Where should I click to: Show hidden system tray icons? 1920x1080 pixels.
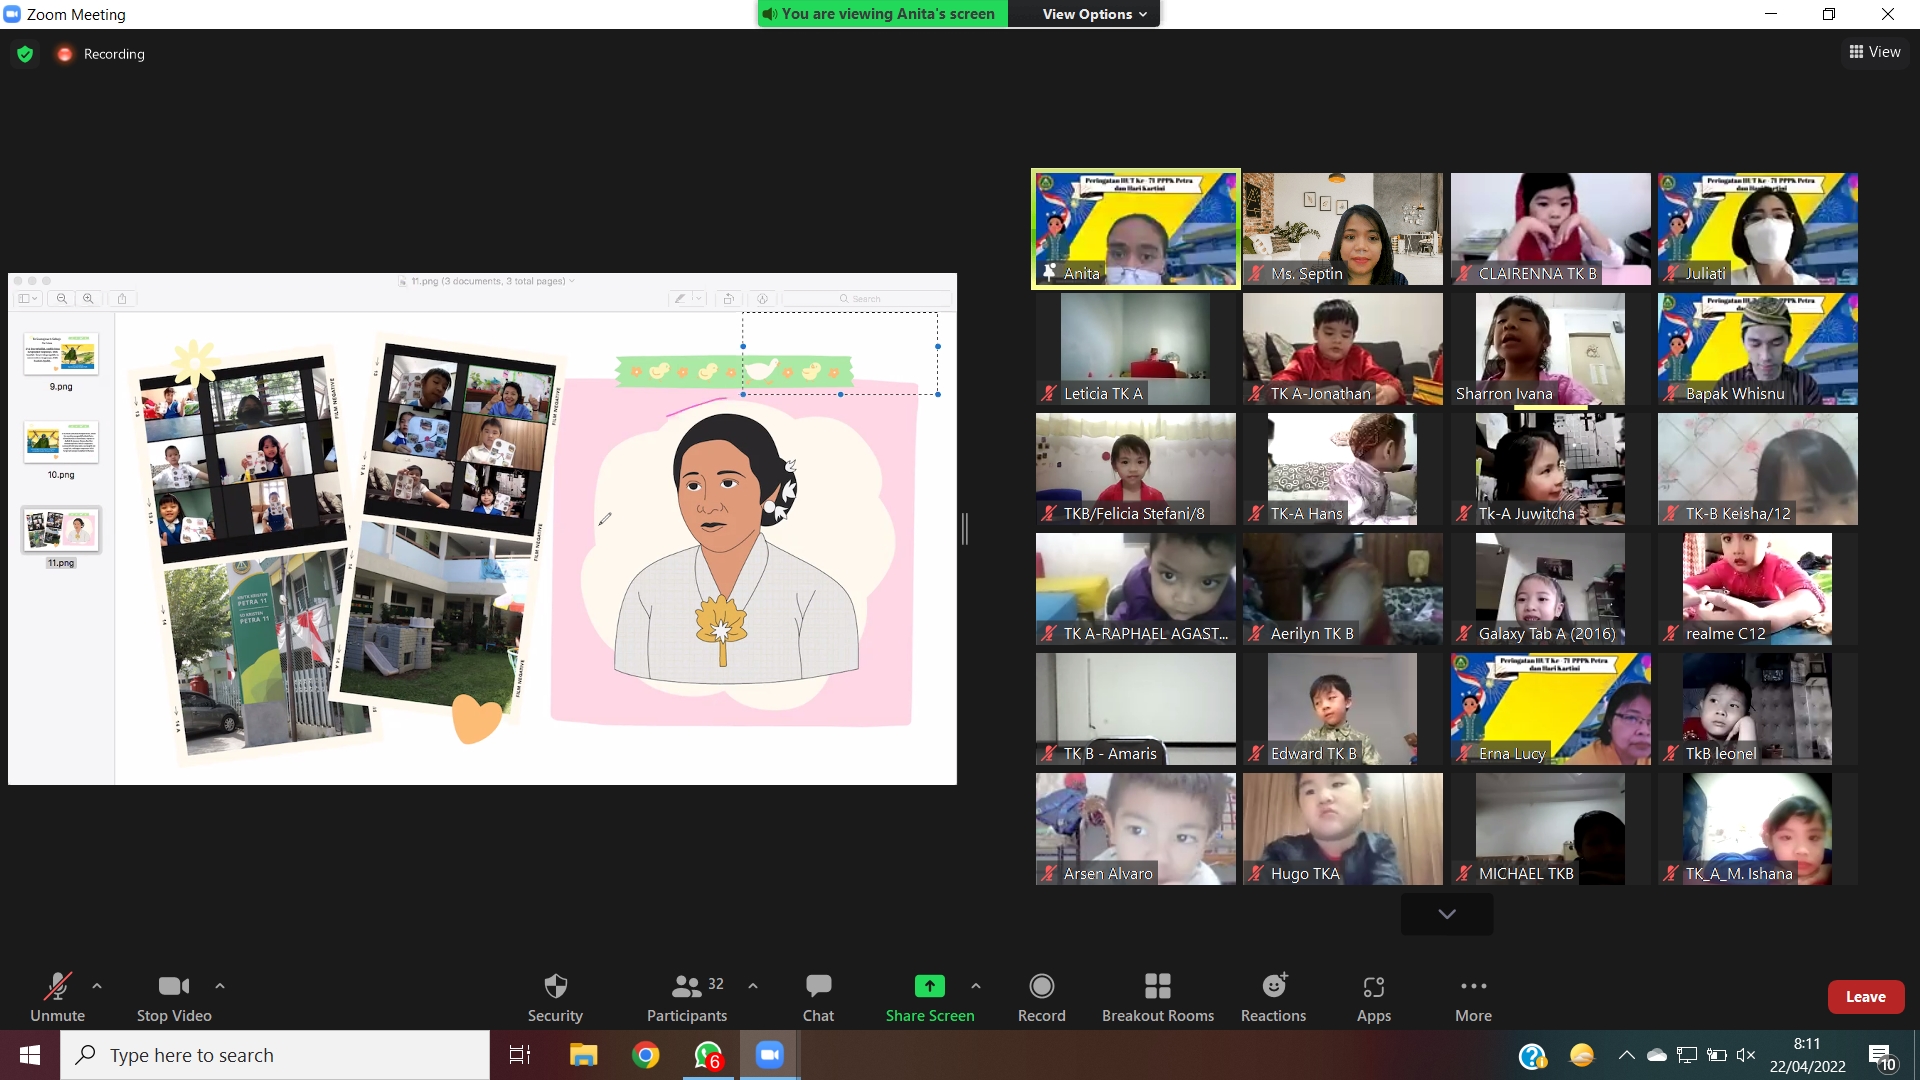(x=1626, y=1055)
